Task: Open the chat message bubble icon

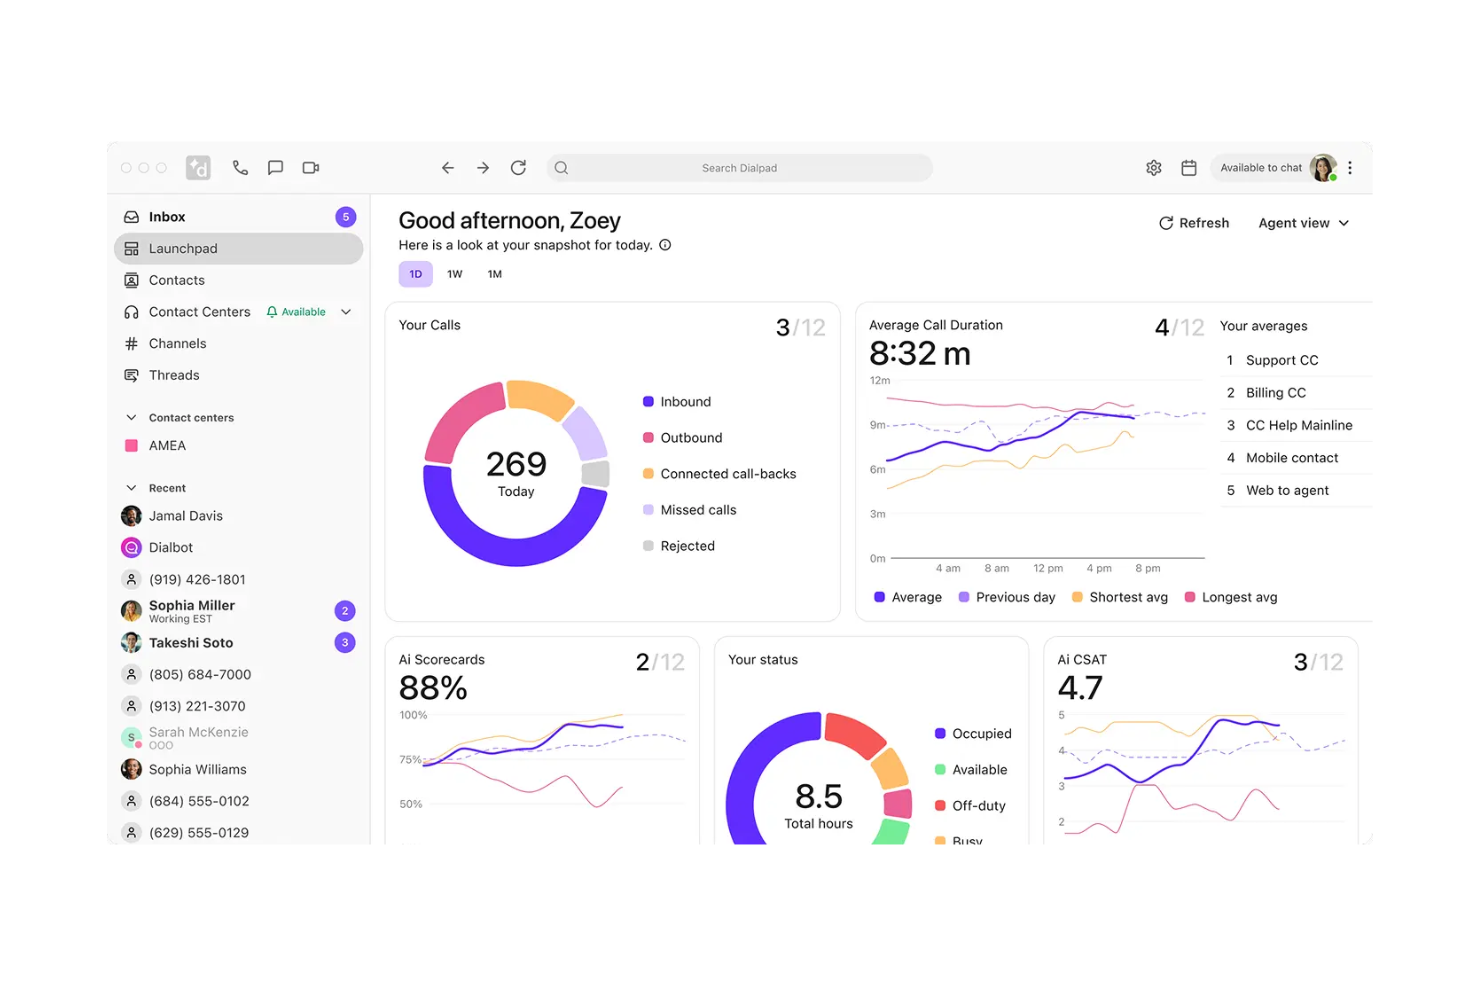Action: [x=275, y=168]
